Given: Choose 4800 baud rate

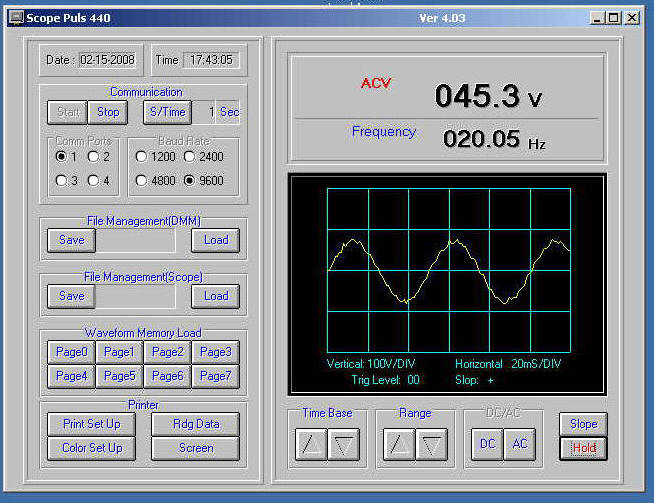Looking at the screenshot, I should (x=141, y=181).
